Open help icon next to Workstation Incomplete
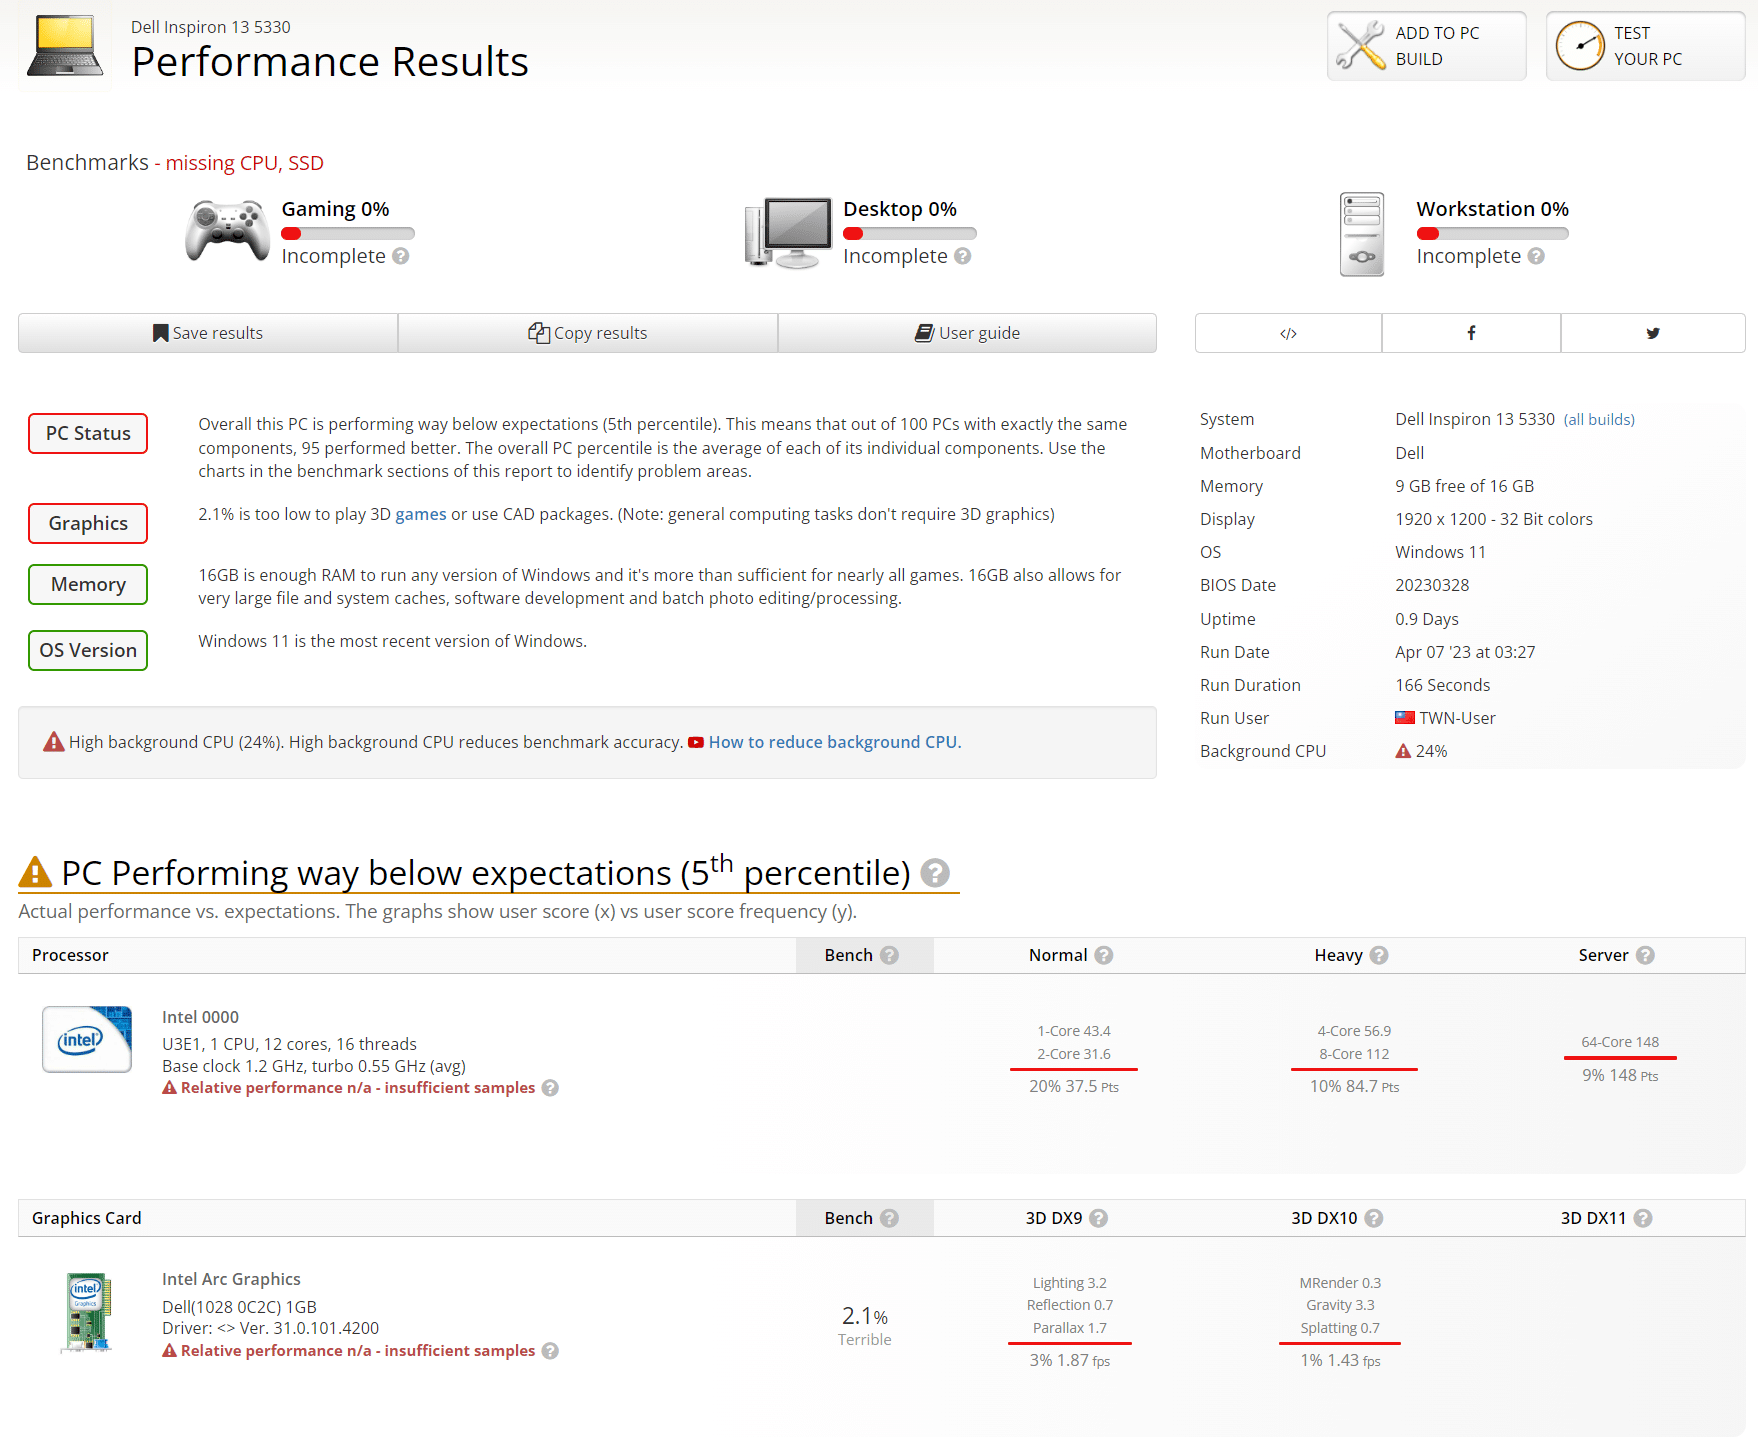This screenshot has width=1758, height=1450. 1536,256
